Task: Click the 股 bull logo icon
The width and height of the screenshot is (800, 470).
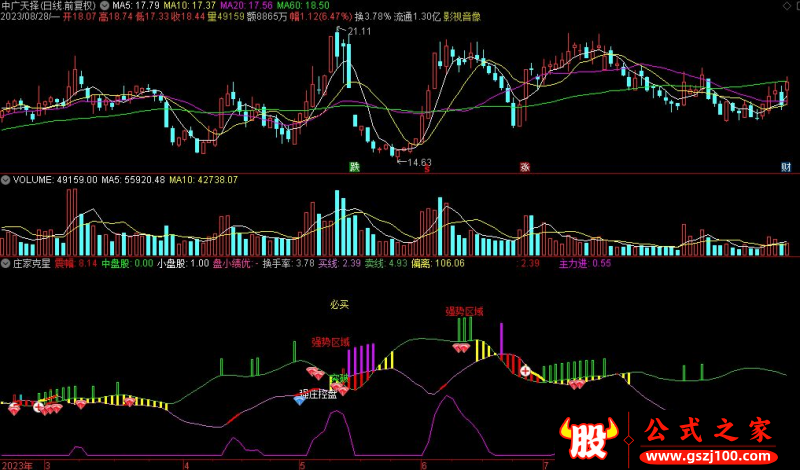Action: pyautogui.click(x=588, y=438)
